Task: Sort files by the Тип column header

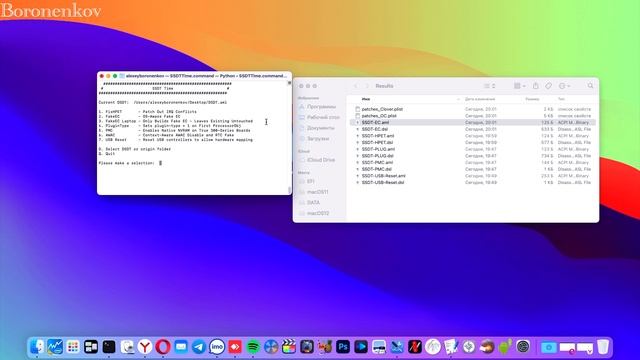Action: (561, 99)
